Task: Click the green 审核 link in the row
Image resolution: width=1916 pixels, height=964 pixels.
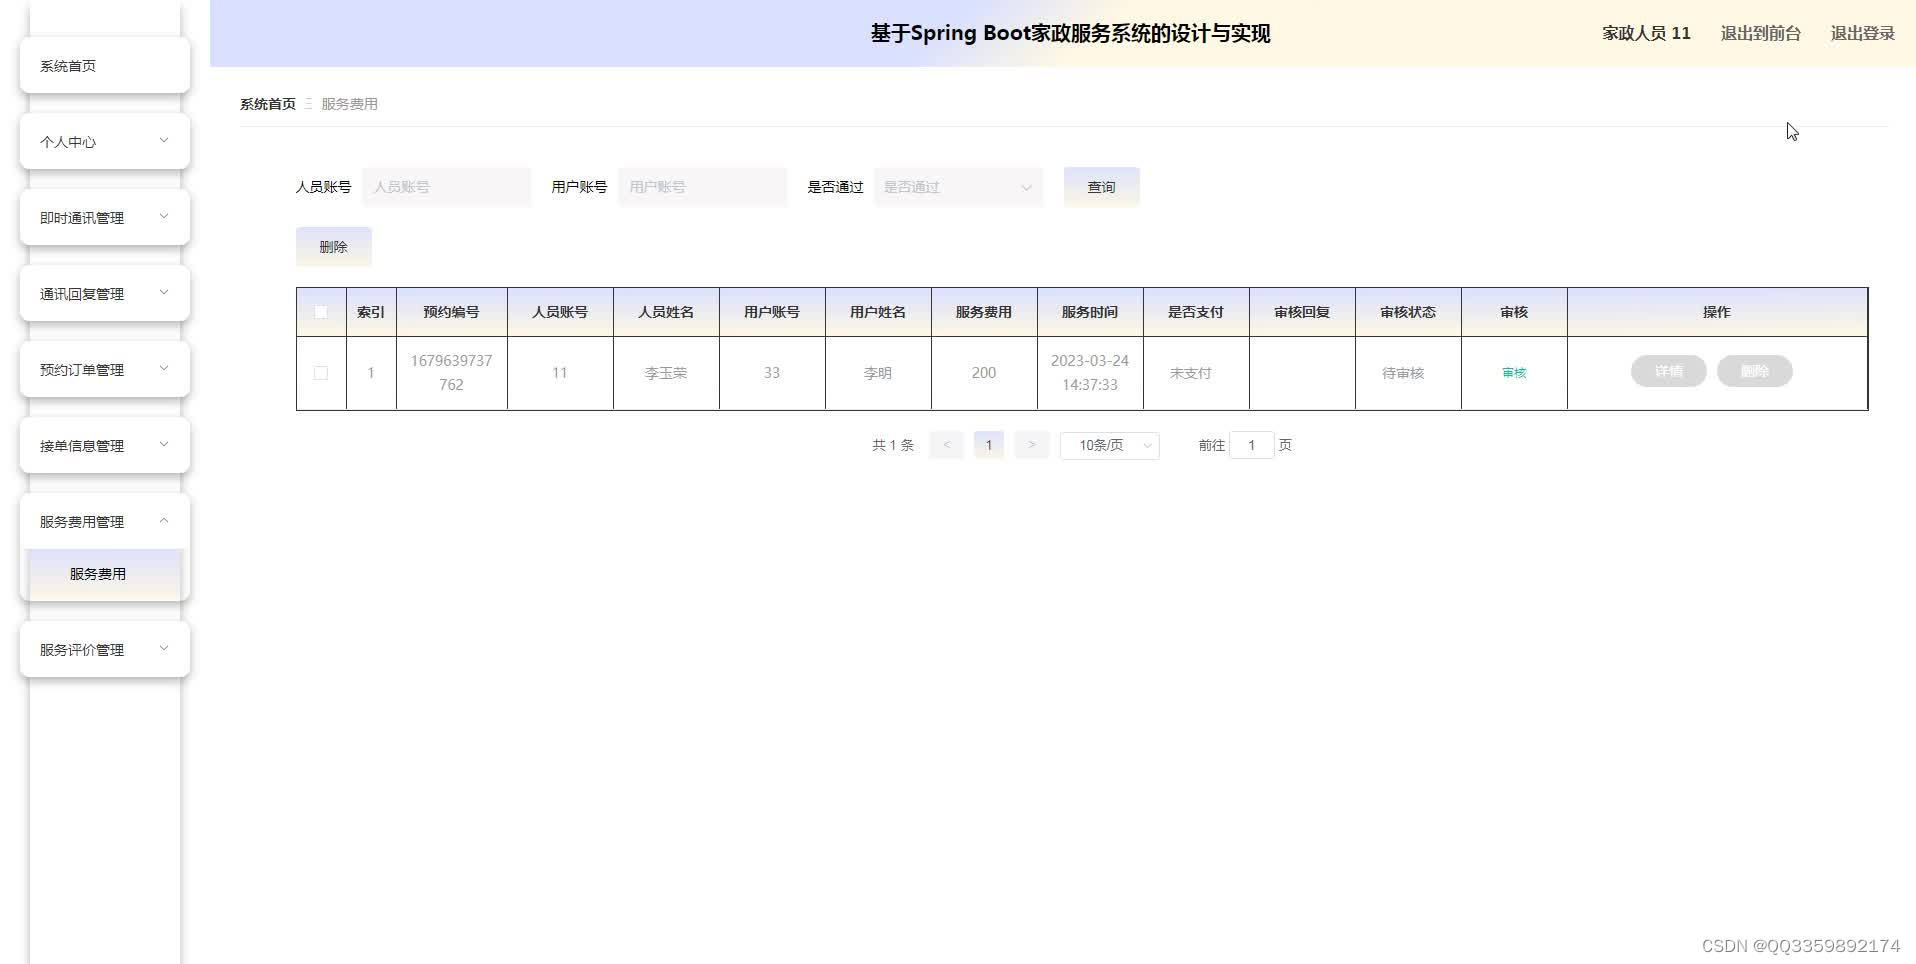Action: click(1514, 373)
